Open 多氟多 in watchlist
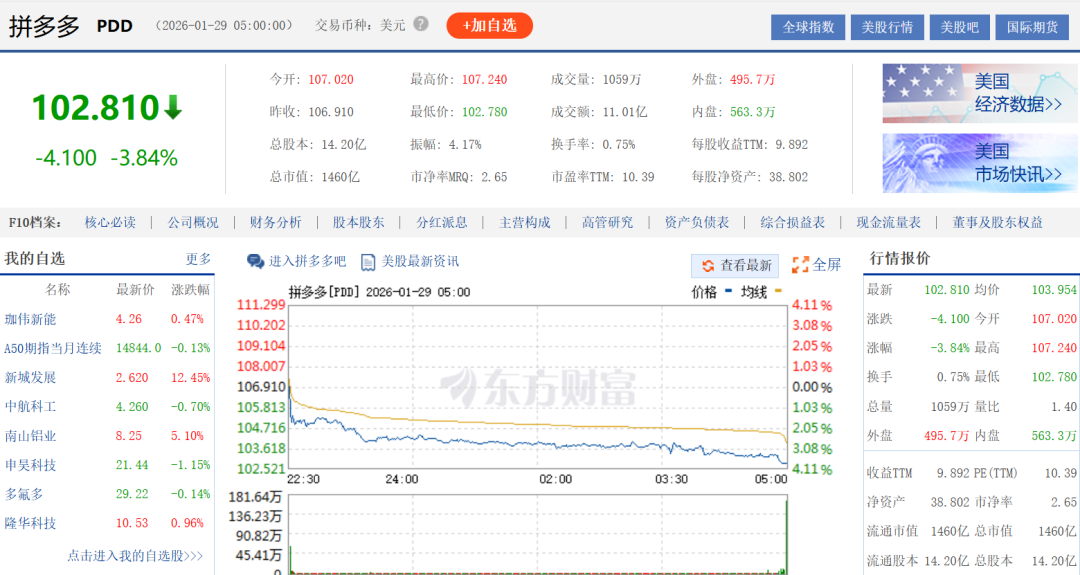 click(x=24, y=494)
